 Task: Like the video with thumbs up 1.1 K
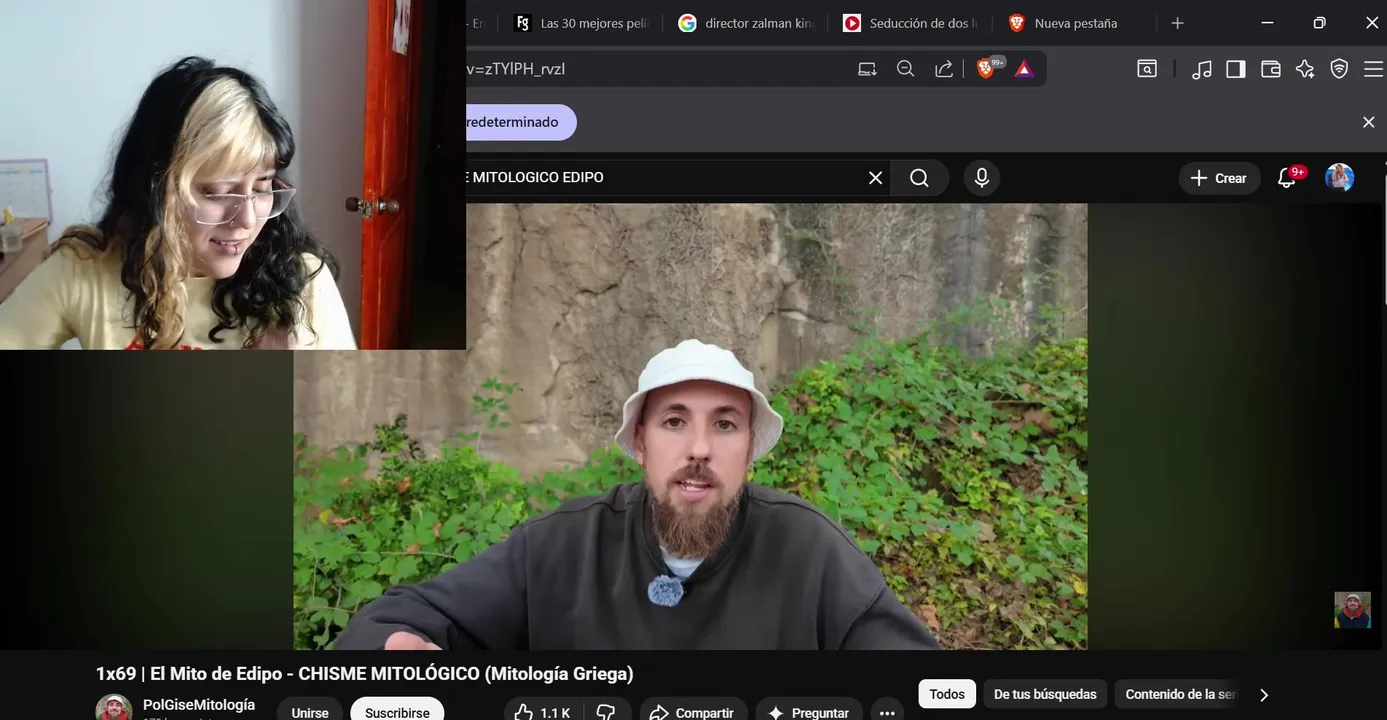point(541,712)
